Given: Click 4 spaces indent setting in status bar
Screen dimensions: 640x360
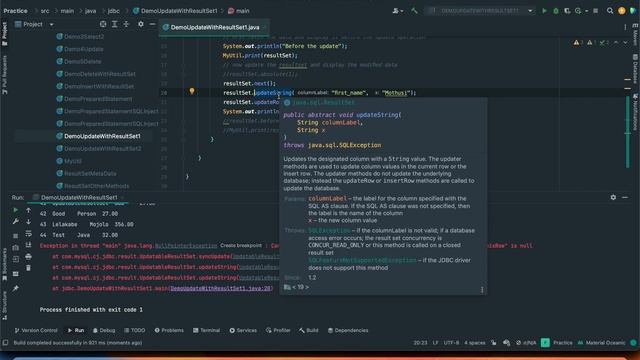Looking at the screenshot, I should click(475, 343).
